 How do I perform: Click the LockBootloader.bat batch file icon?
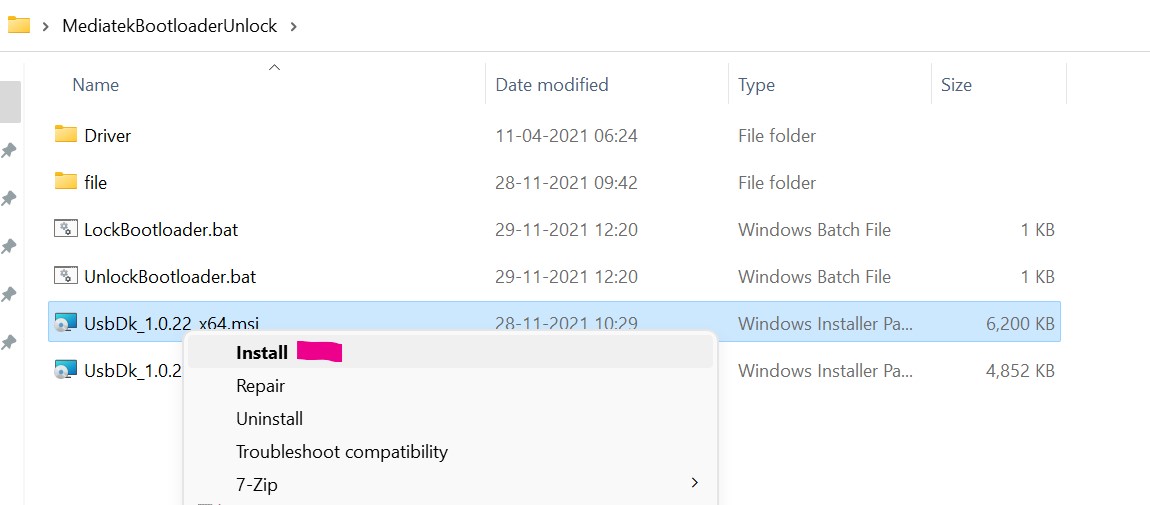tap(66, 229)
